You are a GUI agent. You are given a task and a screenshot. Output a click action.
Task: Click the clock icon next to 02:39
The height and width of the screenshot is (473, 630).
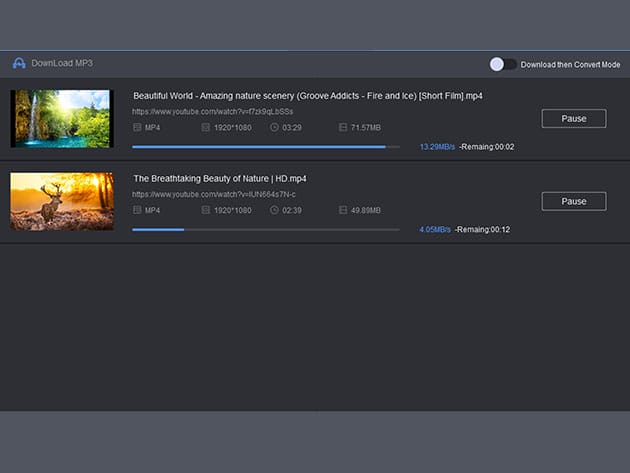click(274, 210)
